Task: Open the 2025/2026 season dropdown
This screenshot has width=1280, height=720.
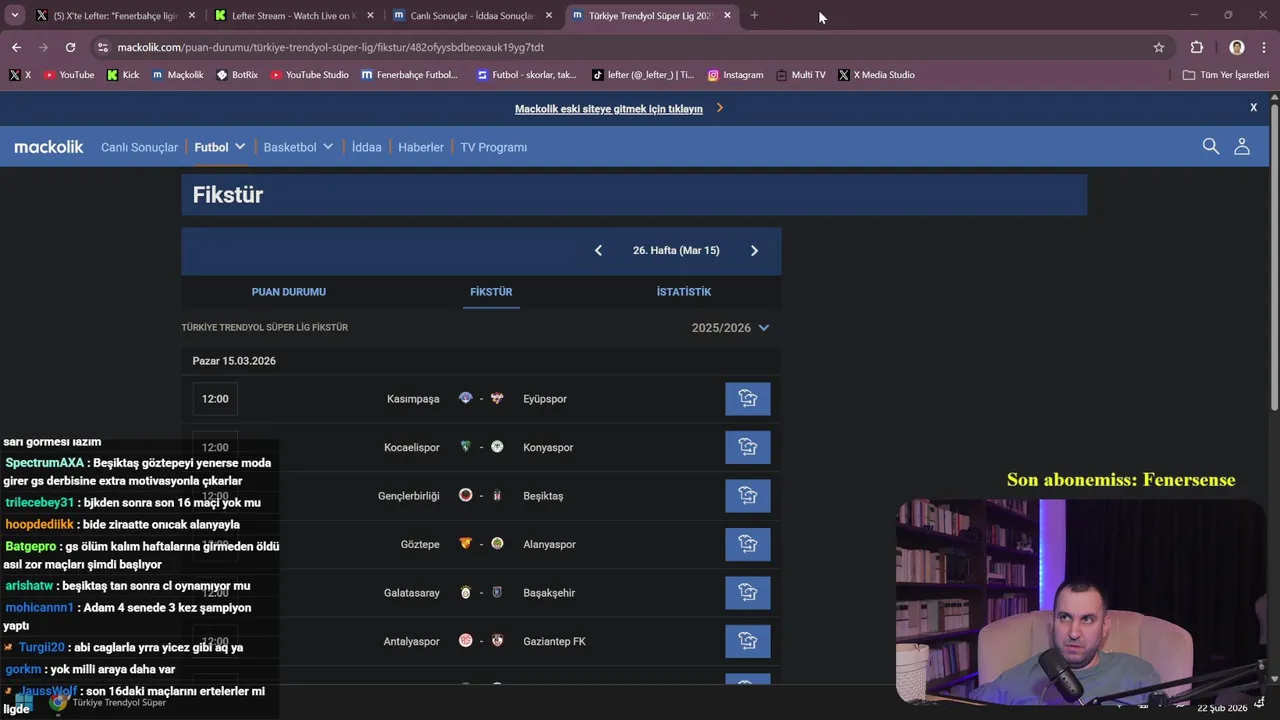Action: coord(730,328)
